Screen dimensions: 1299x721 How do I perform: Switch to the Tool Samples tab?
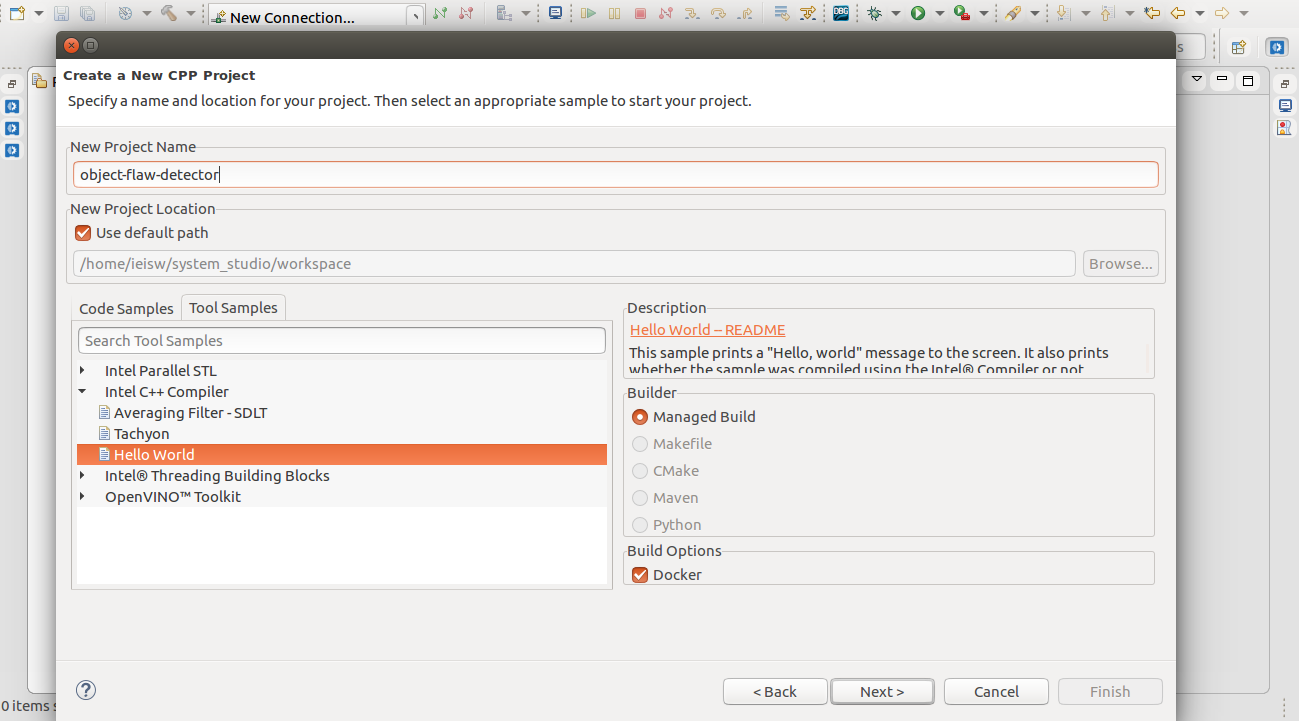click(233, 308)
